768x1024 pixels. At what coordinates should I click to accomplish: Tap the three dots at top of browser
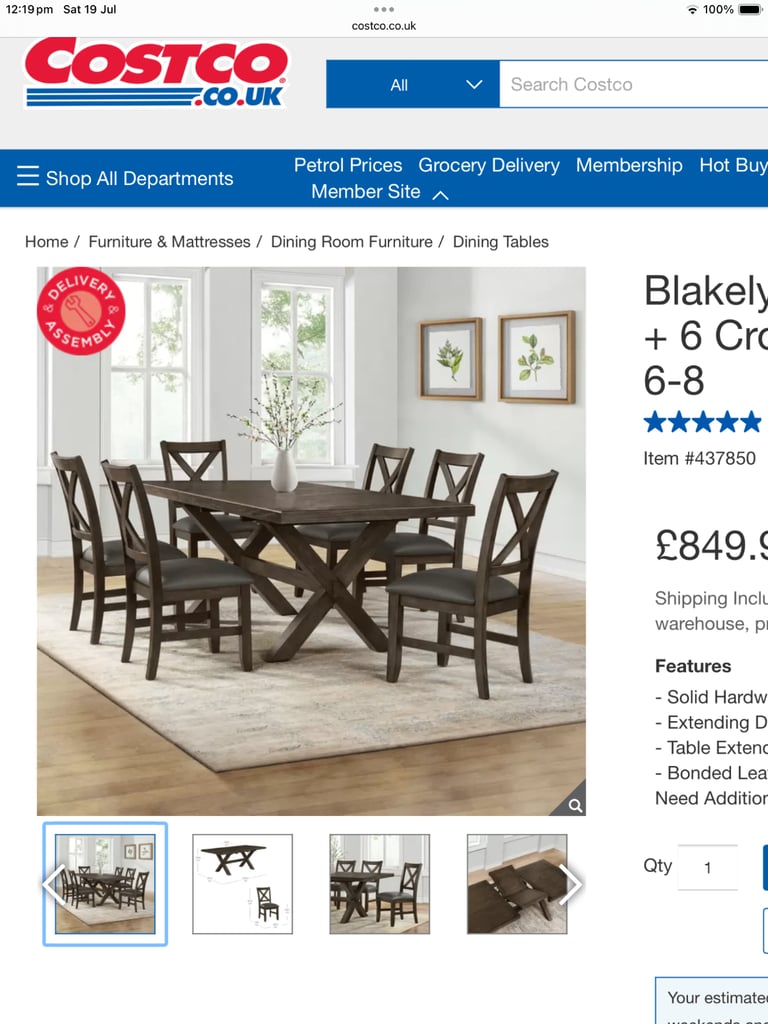pyautogui.click(x=384, y=9)
